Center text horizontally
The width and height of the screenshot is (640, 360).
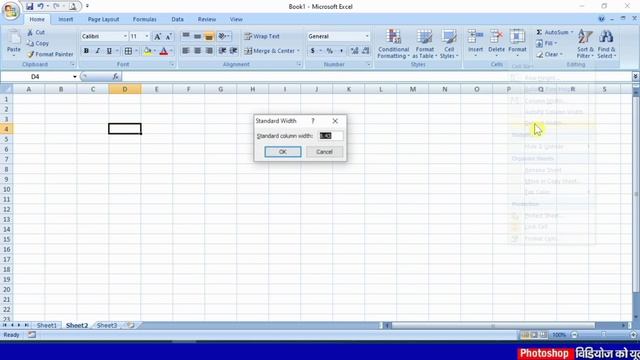click(x=198, y=51)
